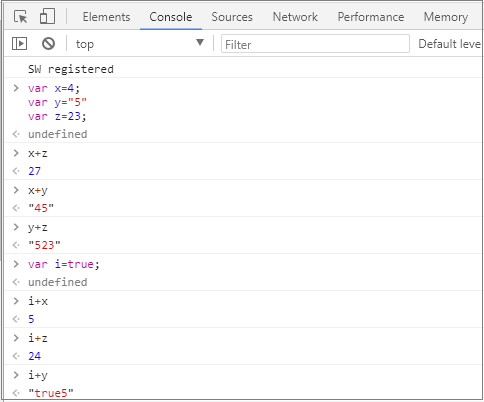Go to the Network tab
Viewport: 484px width, 402px height.
pyautogui.click(x=295, y=17)
